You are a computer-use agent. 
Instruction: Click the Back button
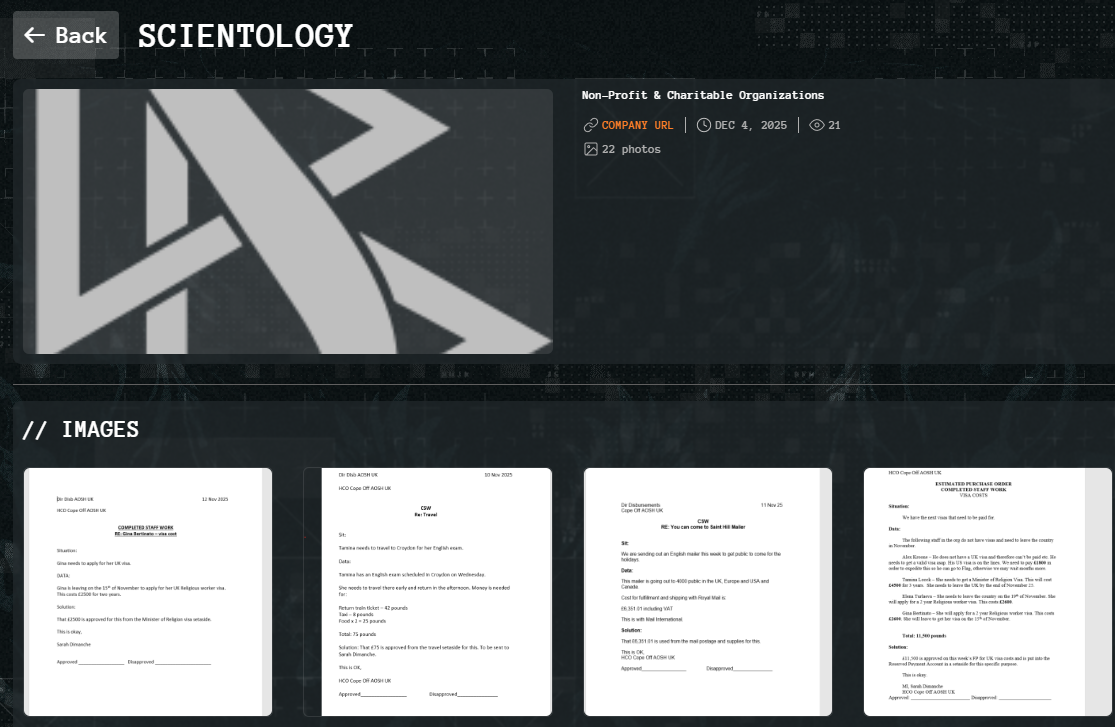(66, 35)
